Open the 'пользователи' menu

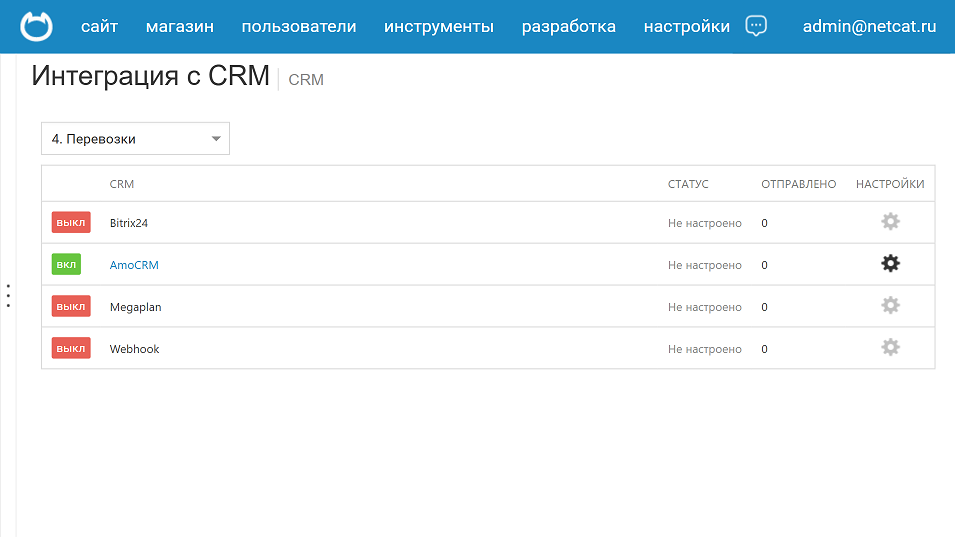coord(299,27)
